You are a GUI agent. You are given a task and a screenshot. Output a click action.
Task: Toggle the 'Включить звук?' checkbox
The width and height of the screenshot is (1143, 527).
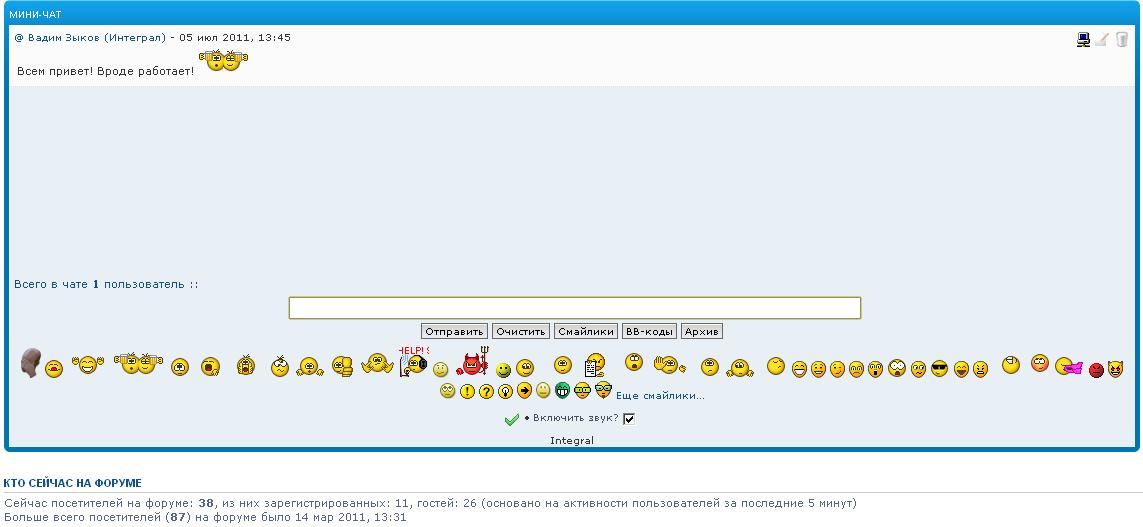click(629, 418)
